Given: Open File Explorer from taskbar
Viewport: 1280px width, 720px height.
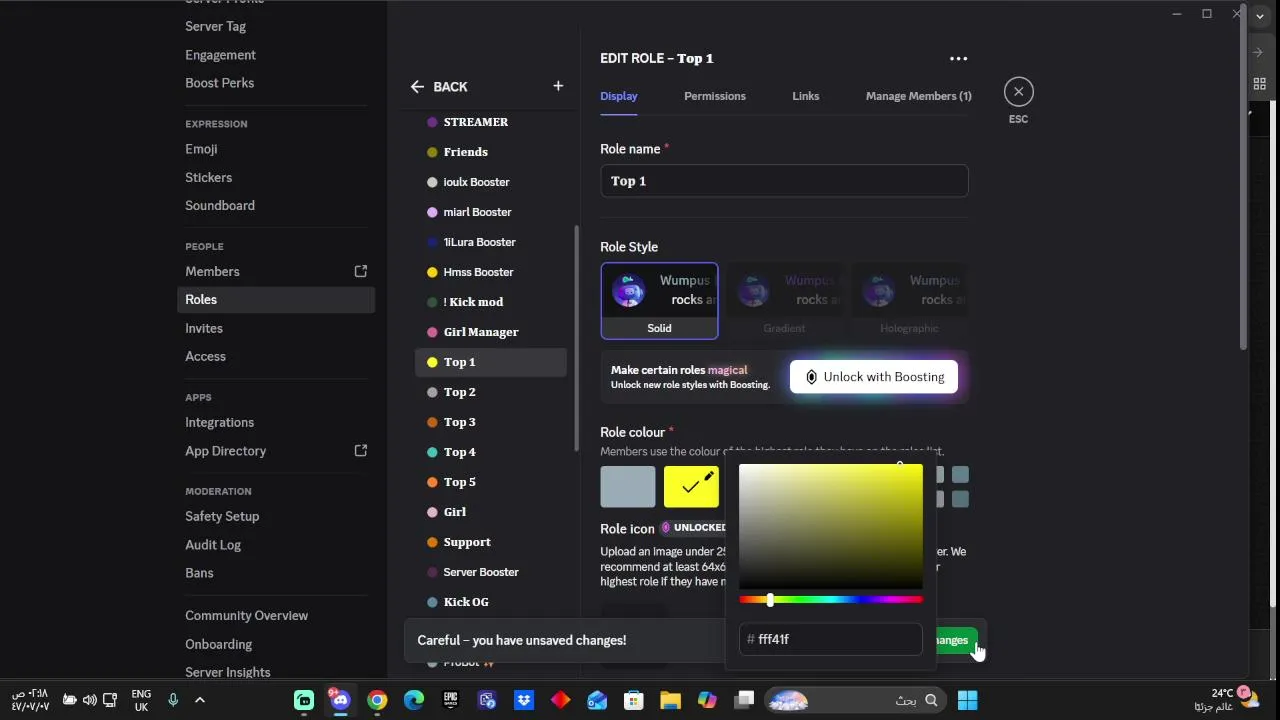Looking at the screenshot, I should pos(670,700).
